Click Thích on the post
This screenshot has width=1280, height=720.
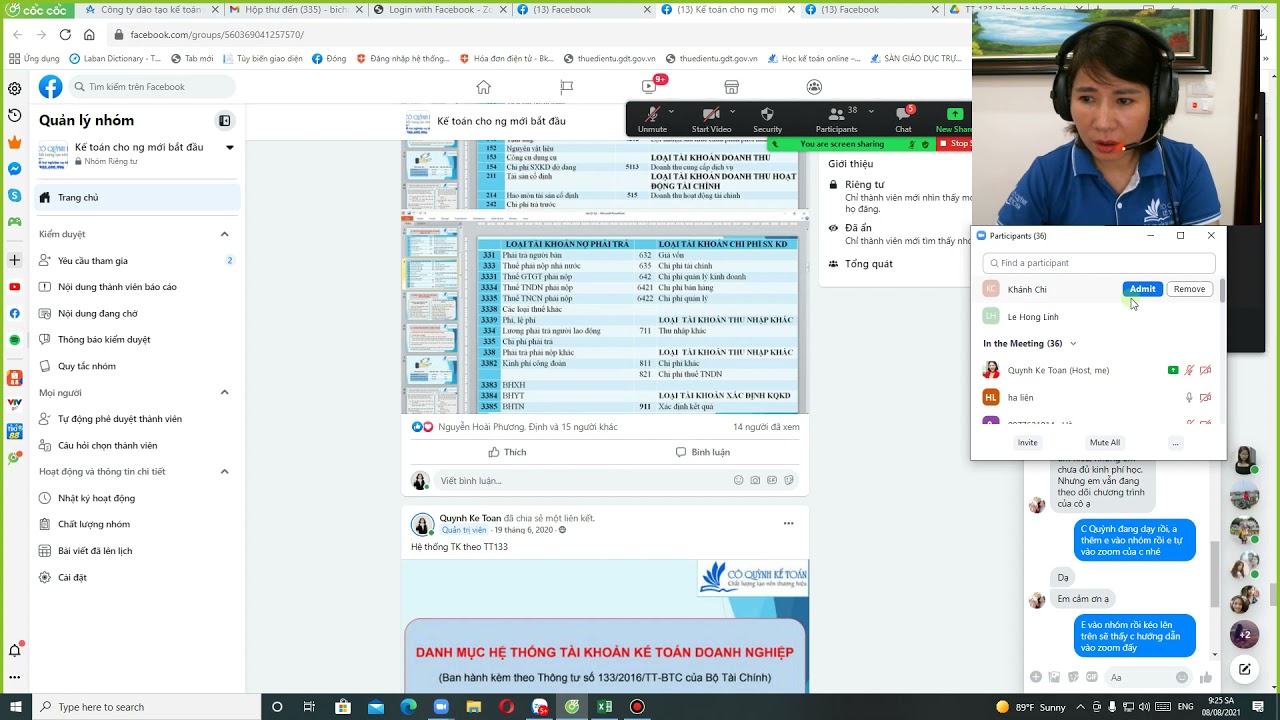click(x=506, y=452)
